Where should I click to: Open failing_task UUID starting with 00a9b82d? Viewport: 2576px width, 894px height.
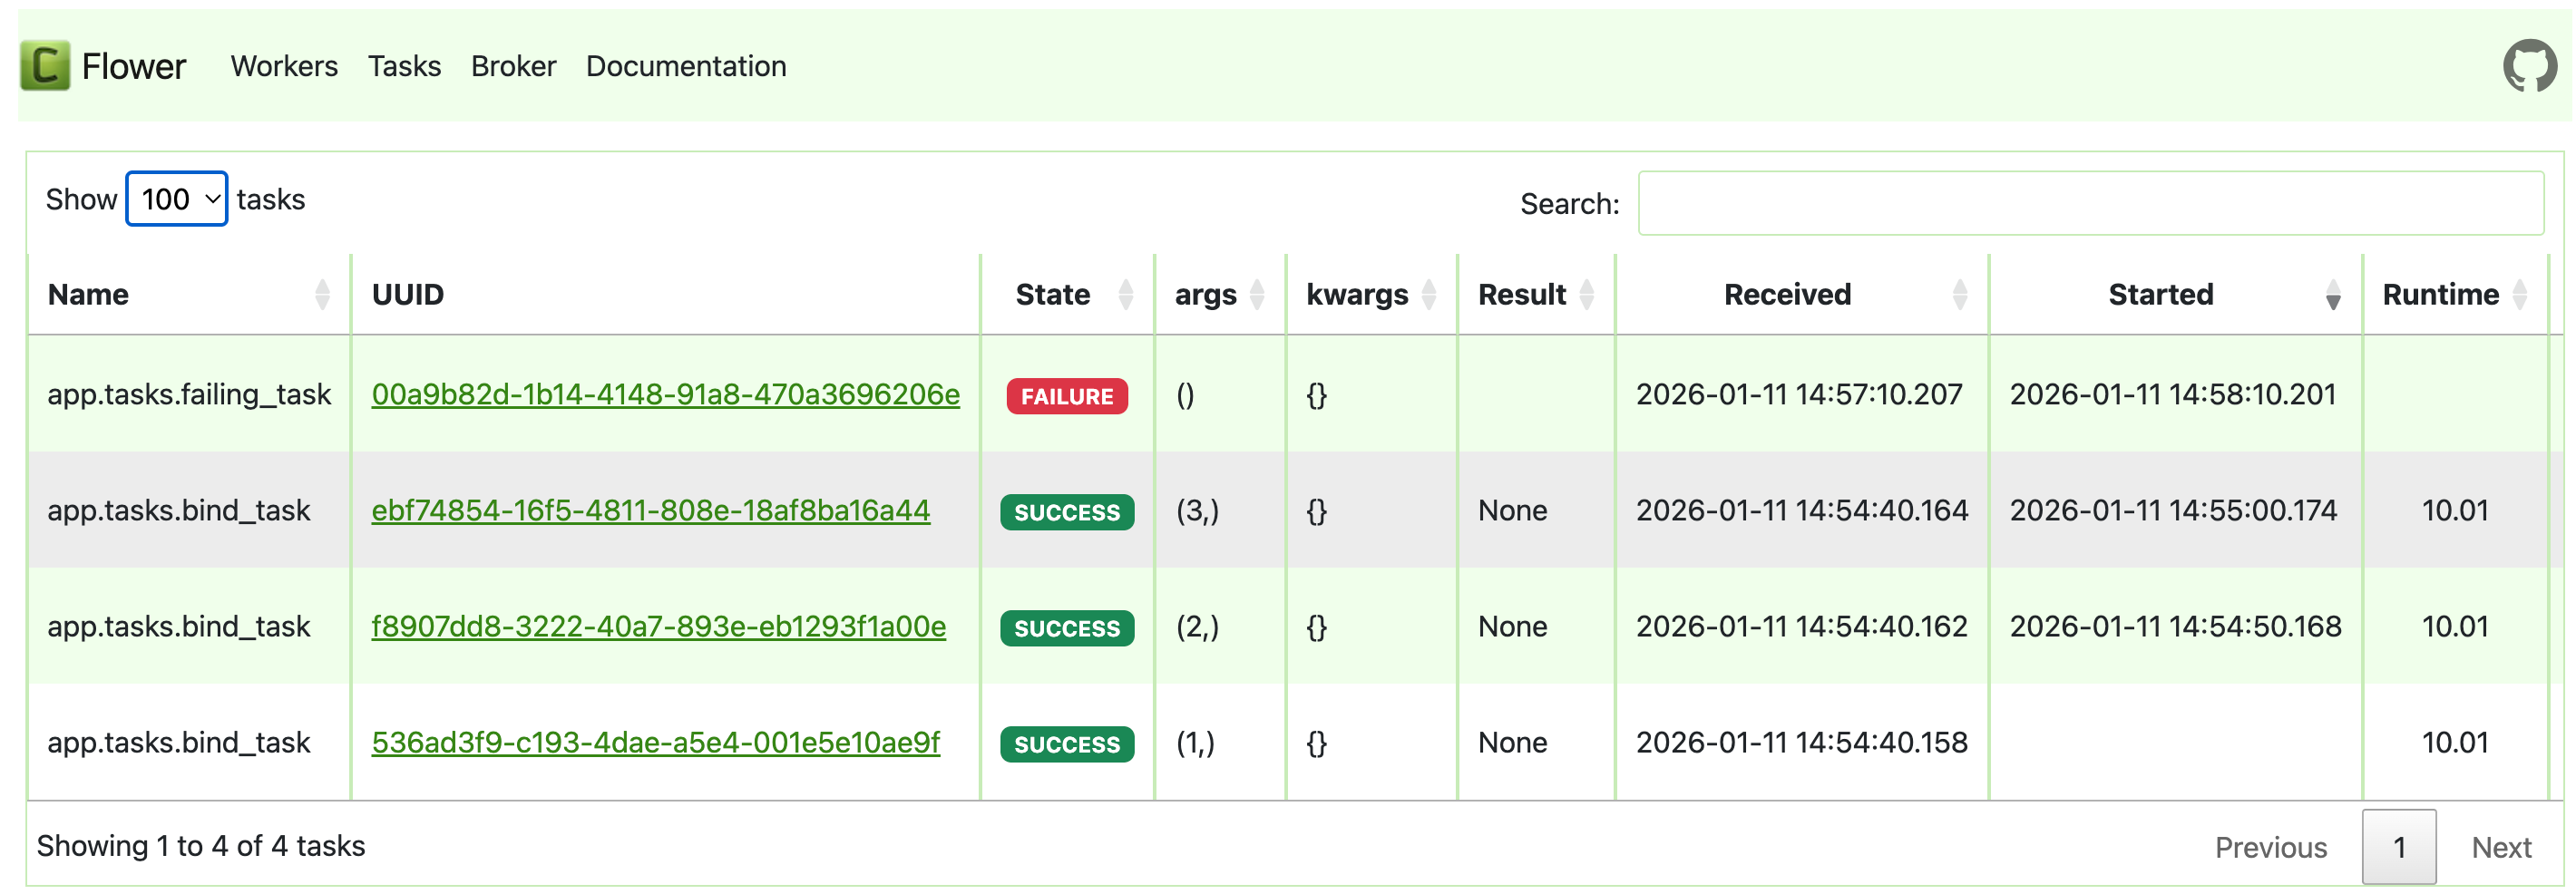pyautogui.click(x=665, y=395)
